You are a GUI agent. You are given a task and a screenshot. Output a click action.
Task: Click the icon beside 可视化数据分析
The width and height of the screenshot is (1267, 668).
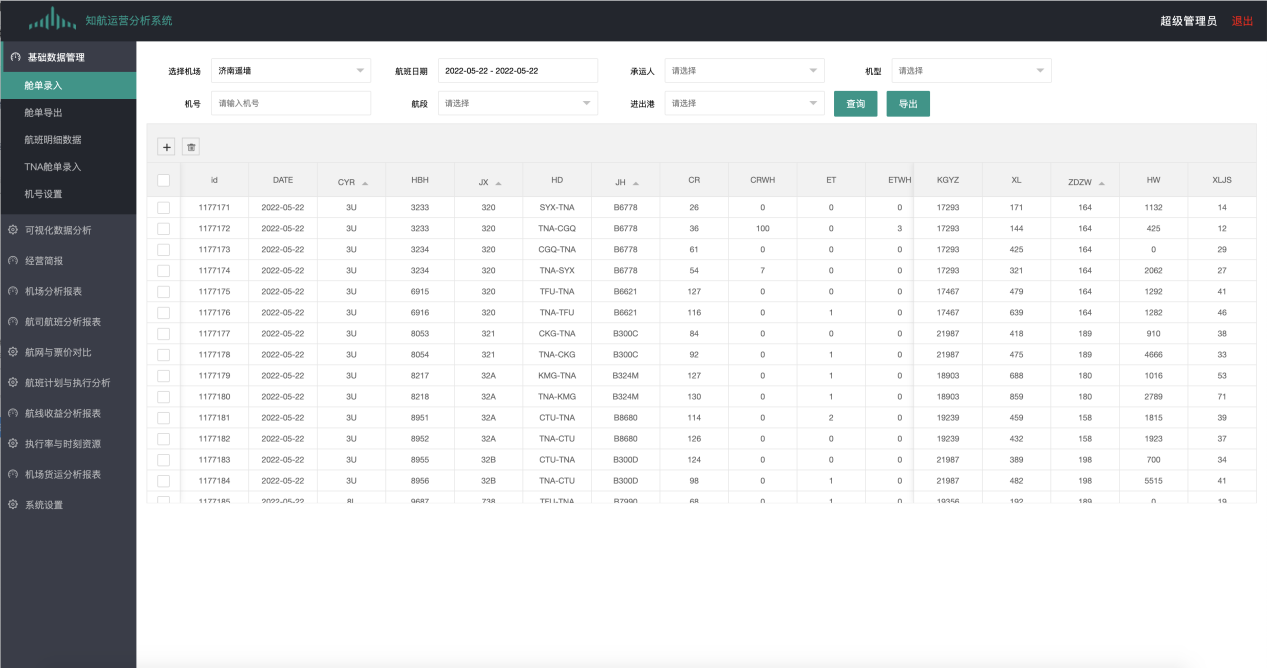13,230
